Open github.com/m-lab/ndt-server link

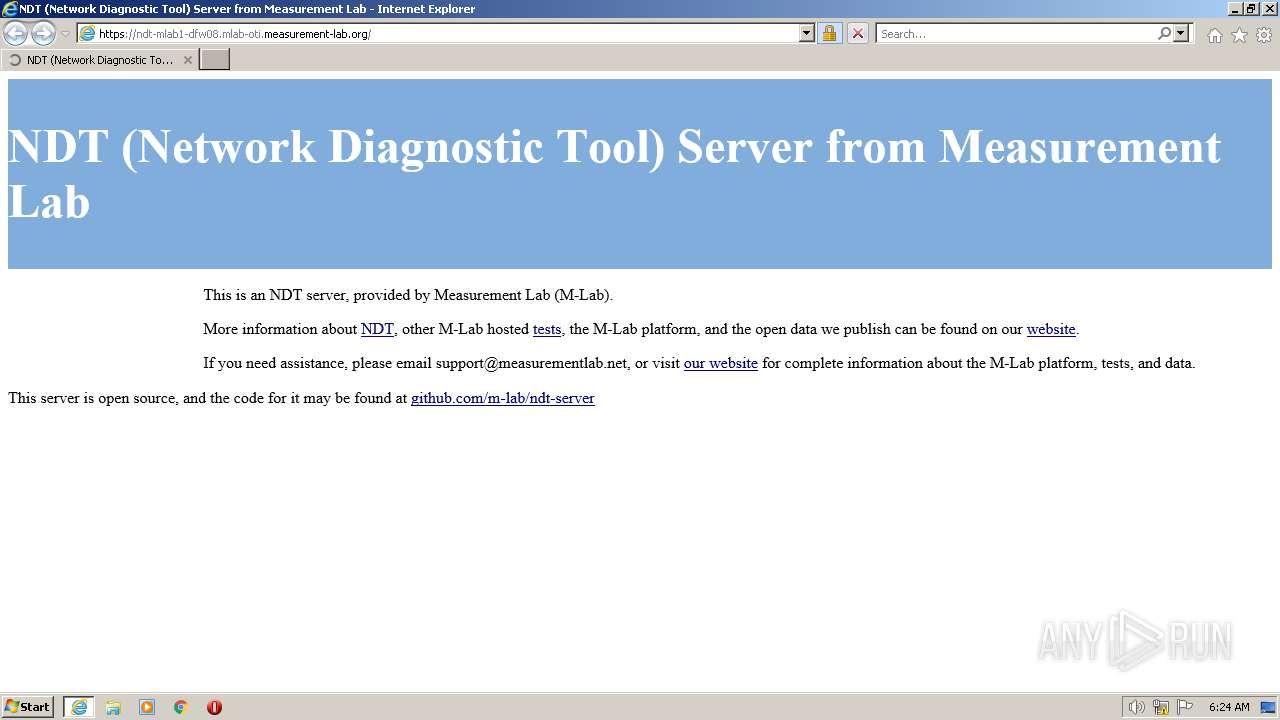pyautogui.click(x=503, y=398)
